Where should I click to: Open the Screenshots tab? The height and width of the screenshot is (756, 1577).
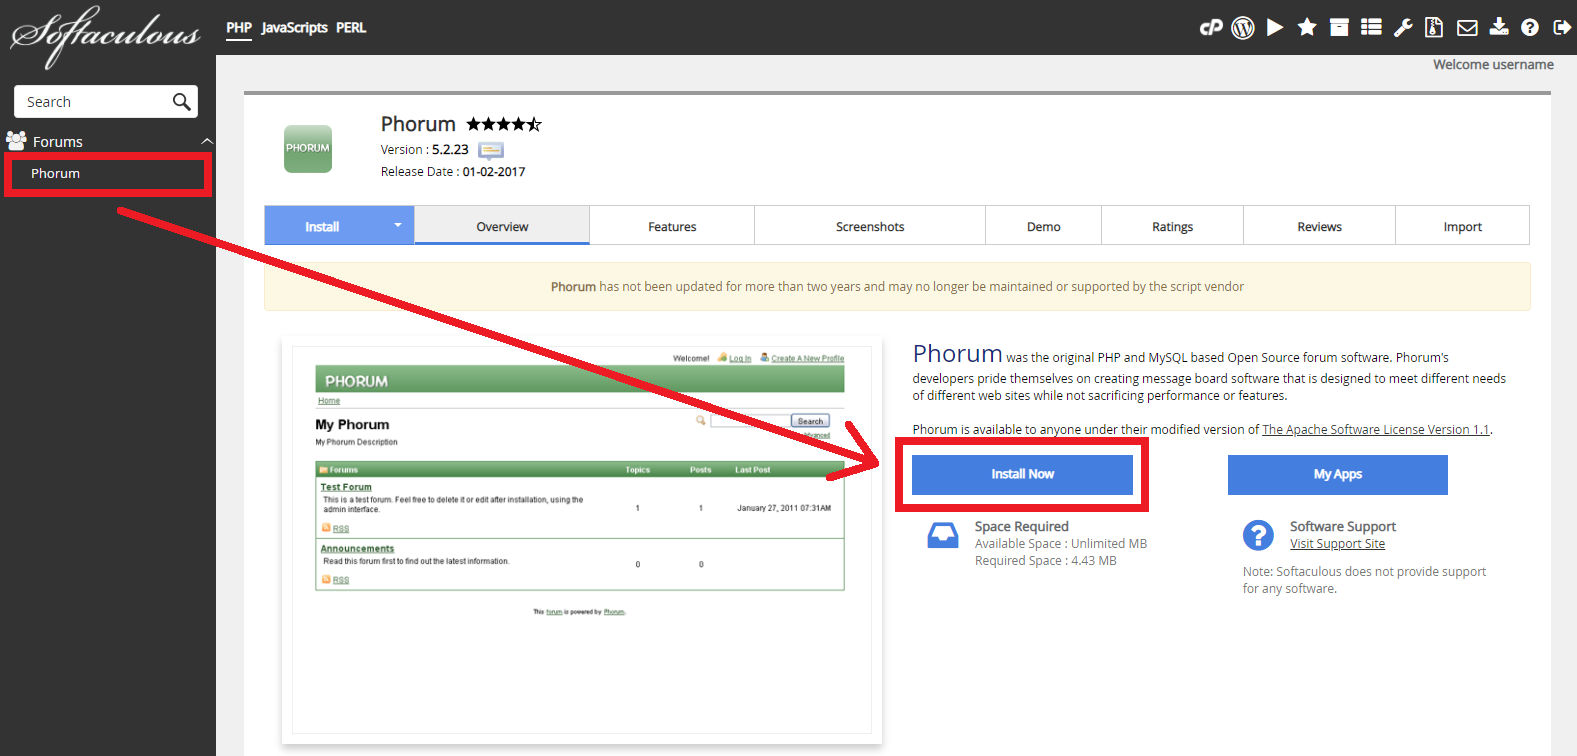(x=870, y=227)
